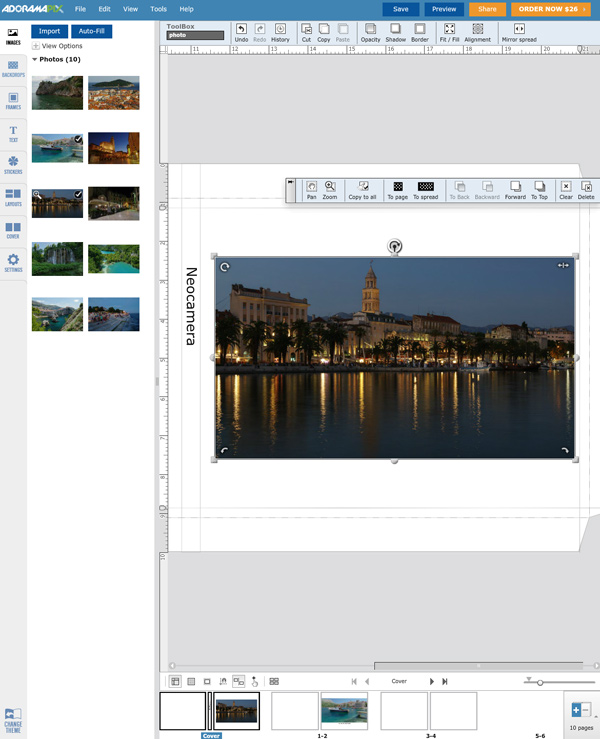Expand the View Options section
The height and width of the screenshot is (739, 600).
pos(57,46)
